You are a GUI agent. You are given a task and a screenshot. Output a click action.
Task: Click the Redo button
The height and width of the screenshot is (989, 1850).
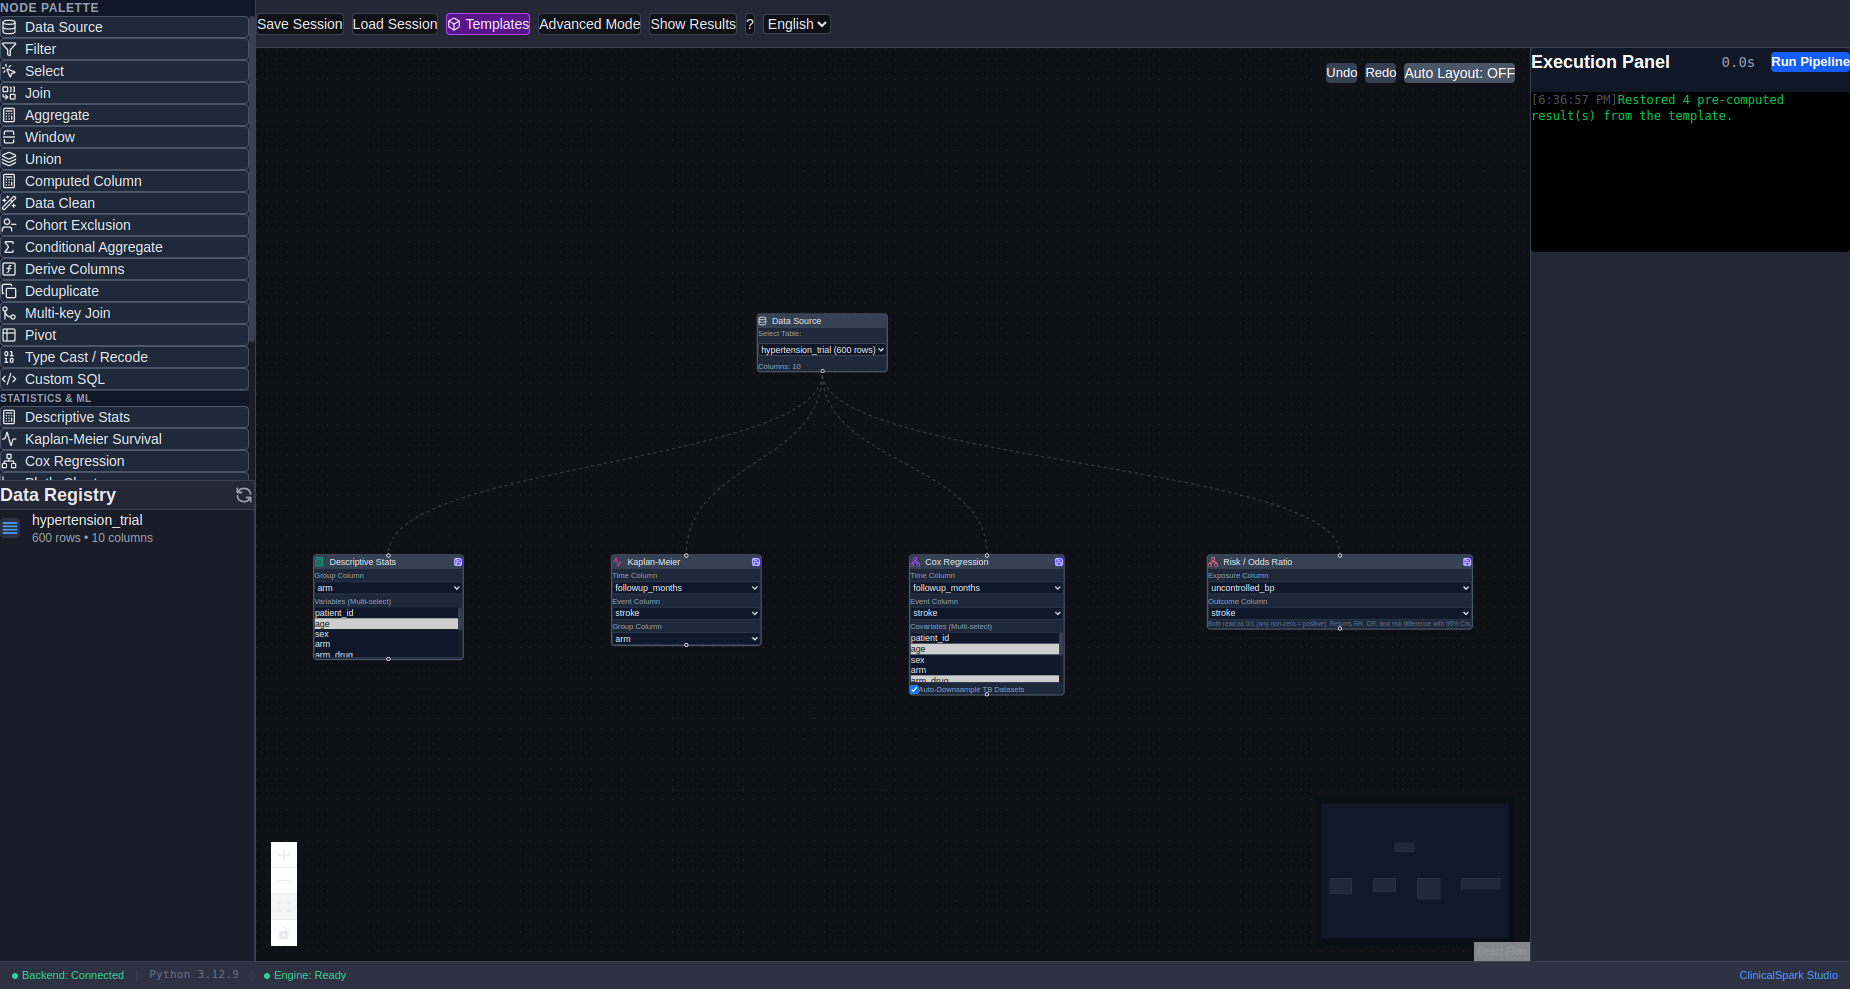(x=1381, y=73)
